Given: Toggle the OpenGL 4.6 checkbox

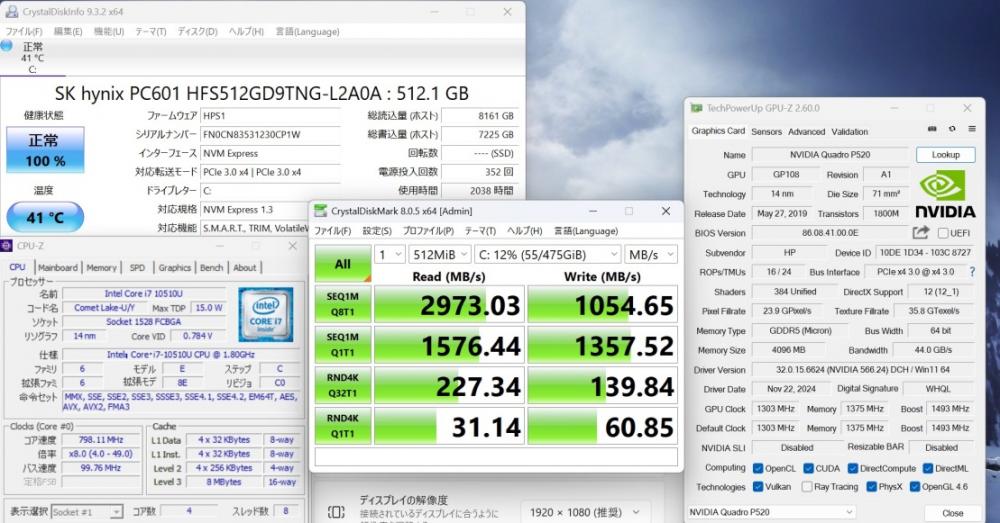Looking at the screenshot, I should click(x=915, y=487).
